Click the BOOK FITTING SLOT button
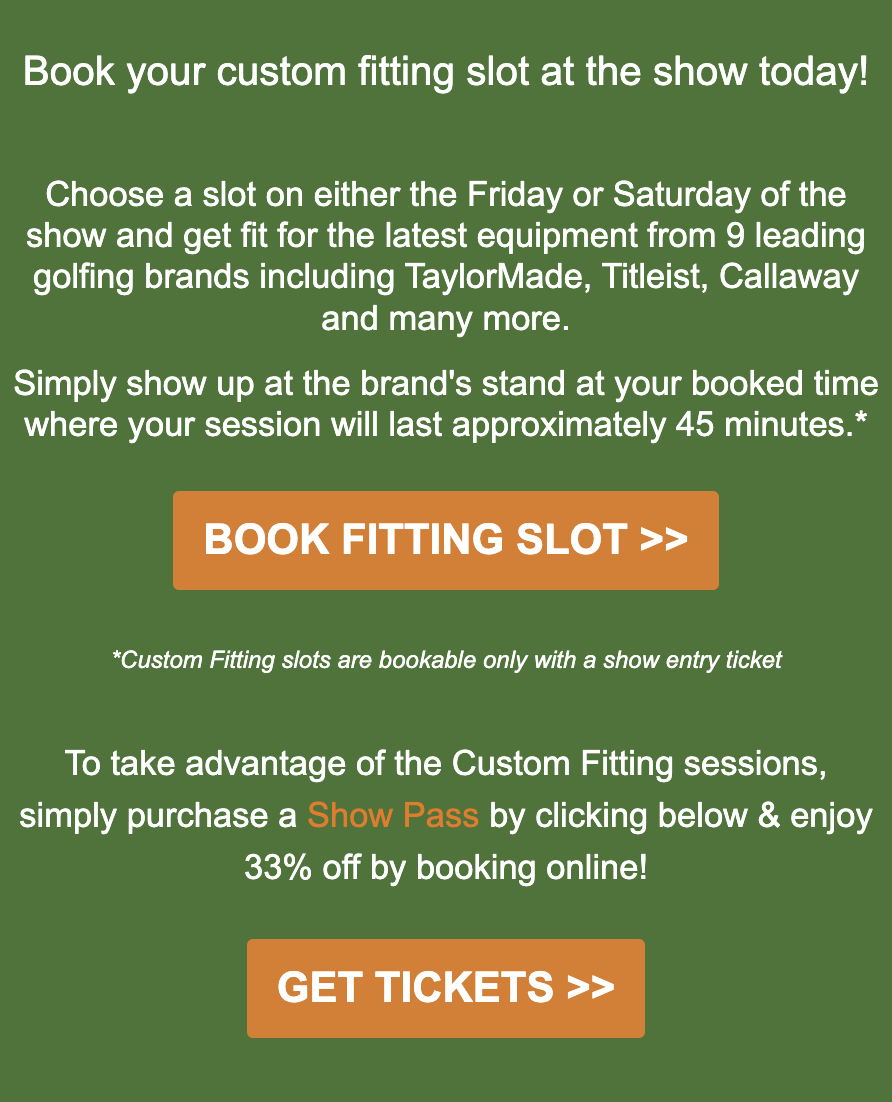Viewport: 892px width, 1102px height. coord(446,540)
